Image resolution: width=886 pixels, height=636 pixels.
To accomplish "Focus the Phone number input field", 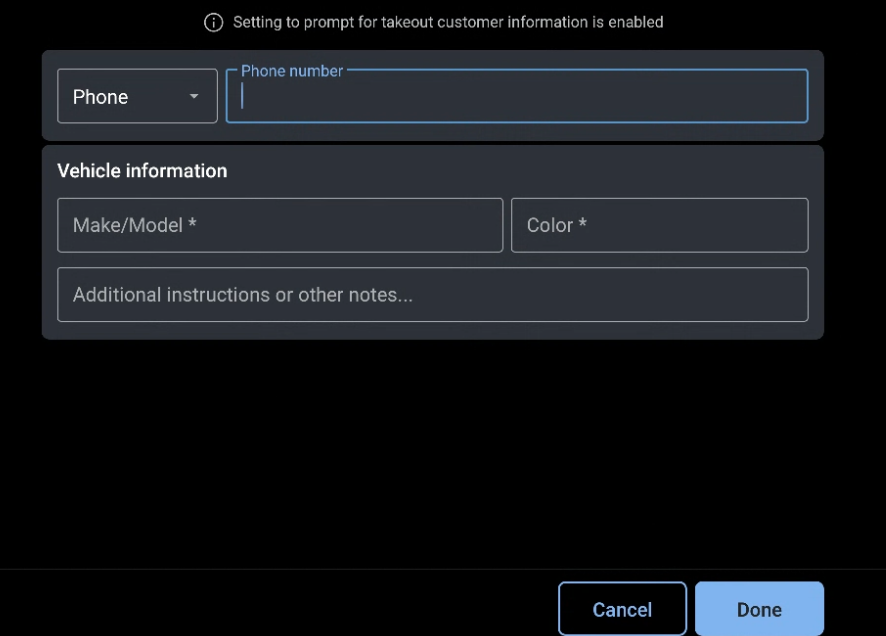I will tap(516, 97).
